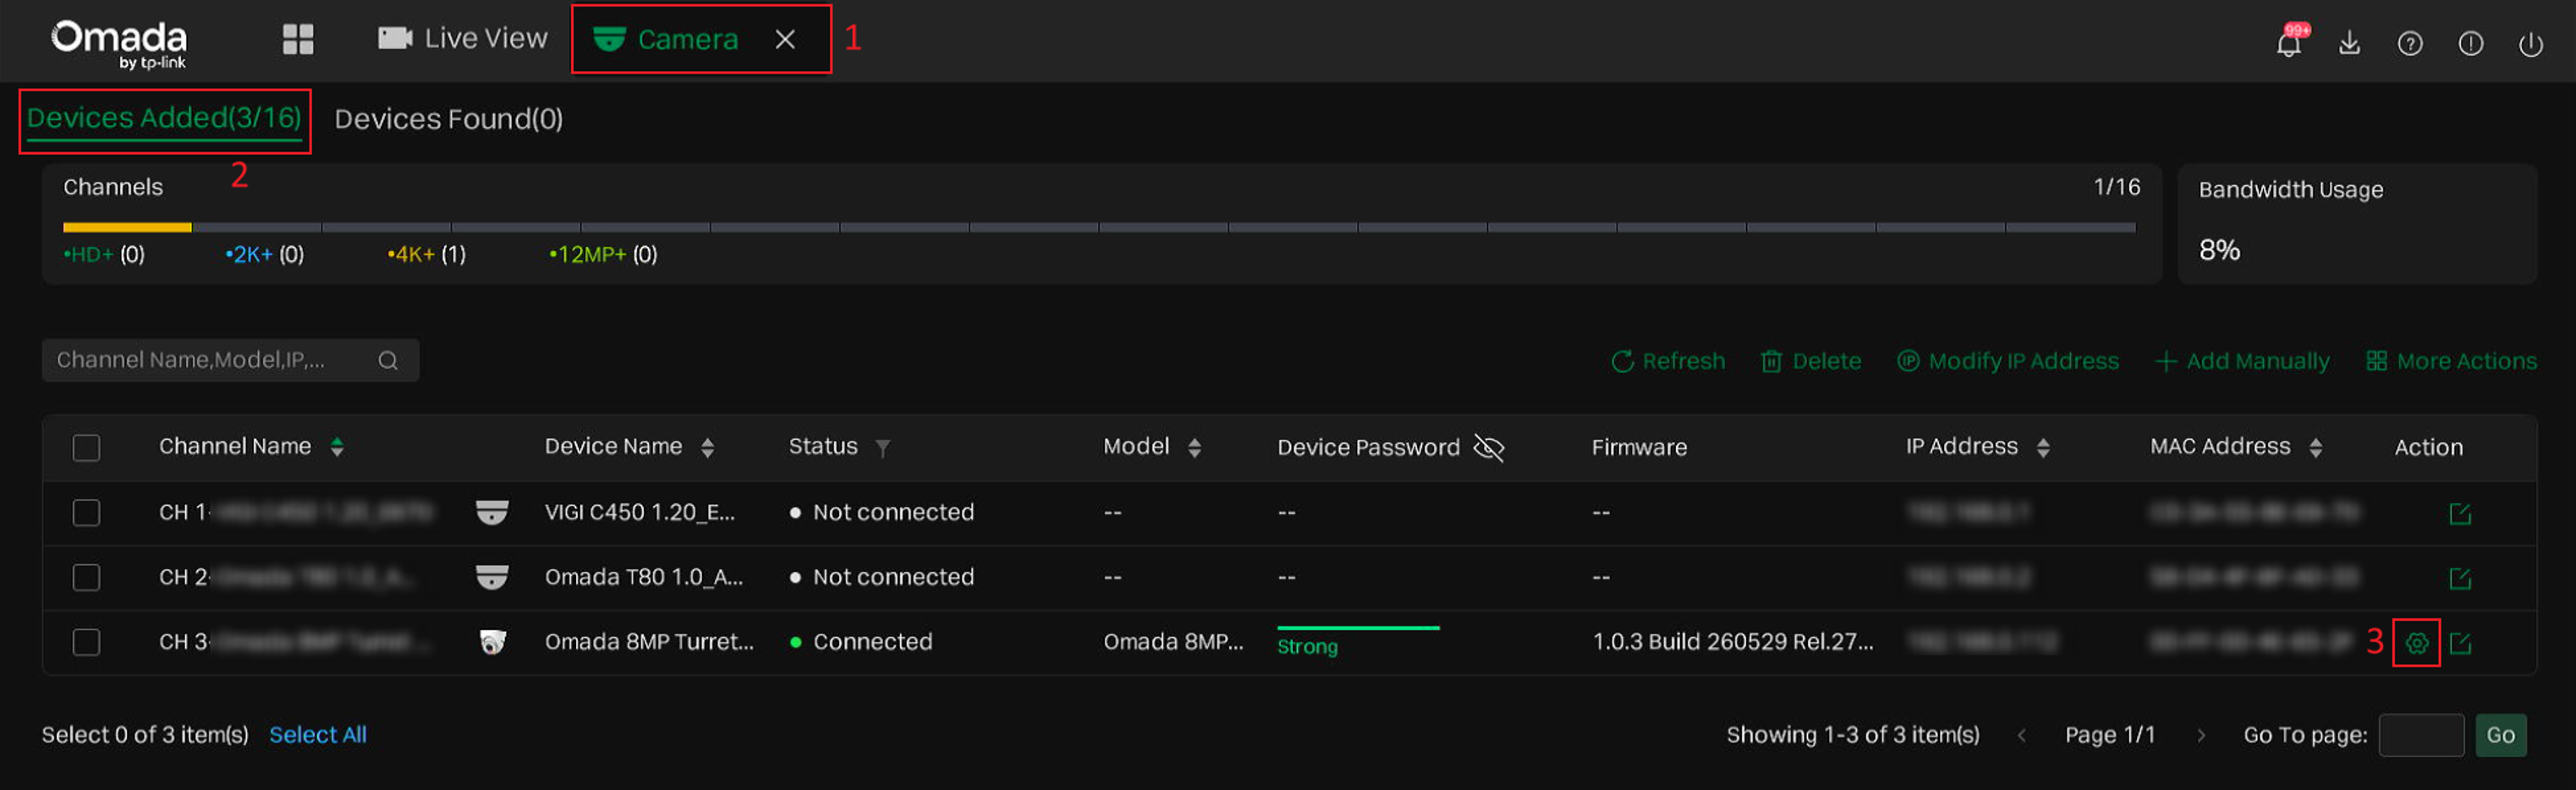This screenshot has height=790, width=2576.
Task: Click the Go To page input box
Action: [2421, 735]
